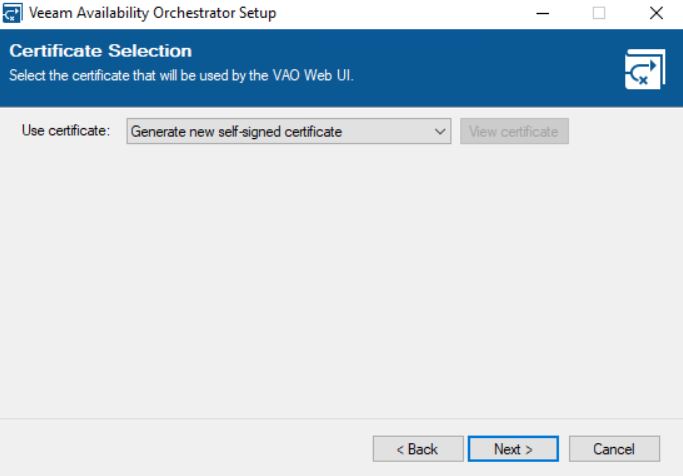
Task: Minimize the Veeam setup window
Action: (x=542, y=13)
